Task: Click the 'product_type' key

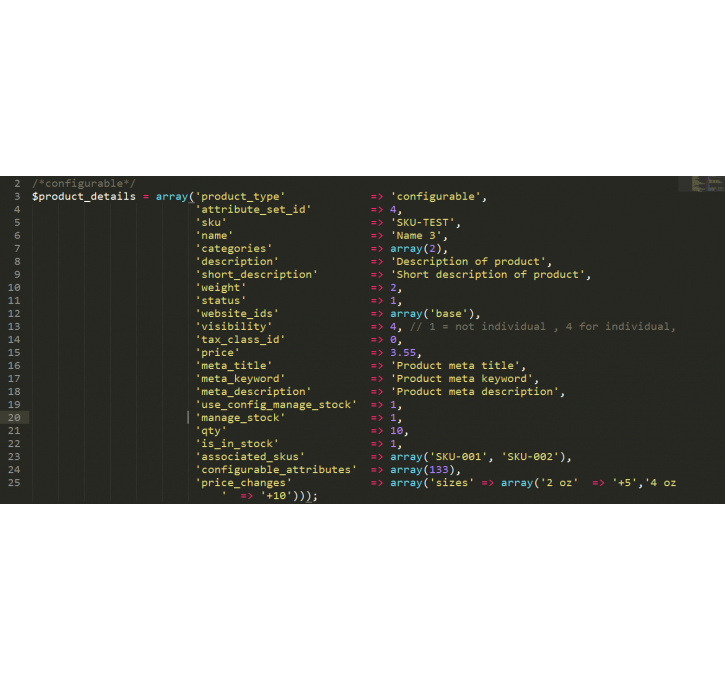Action: coord(240,196)
